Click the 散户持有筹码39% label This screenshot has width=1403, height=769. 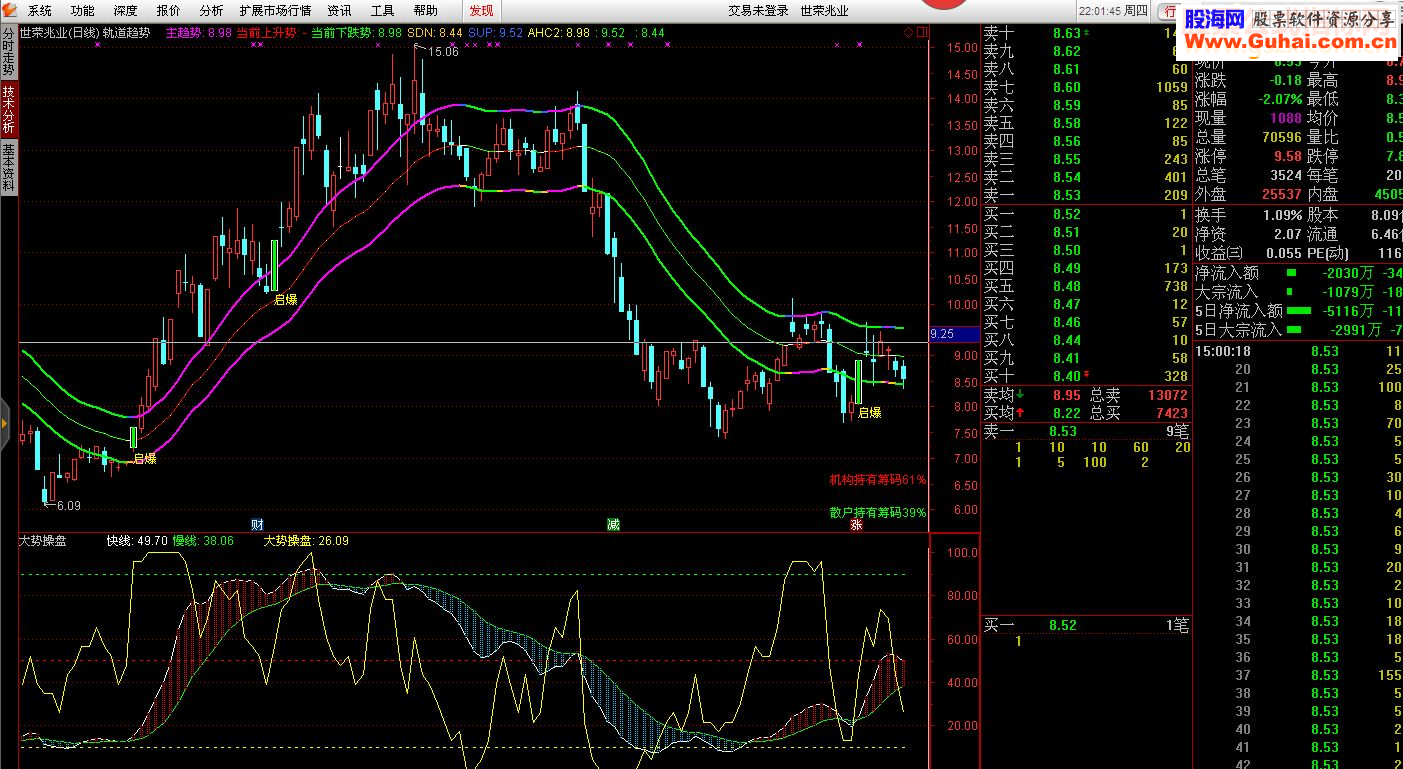[x=878, y=512]
